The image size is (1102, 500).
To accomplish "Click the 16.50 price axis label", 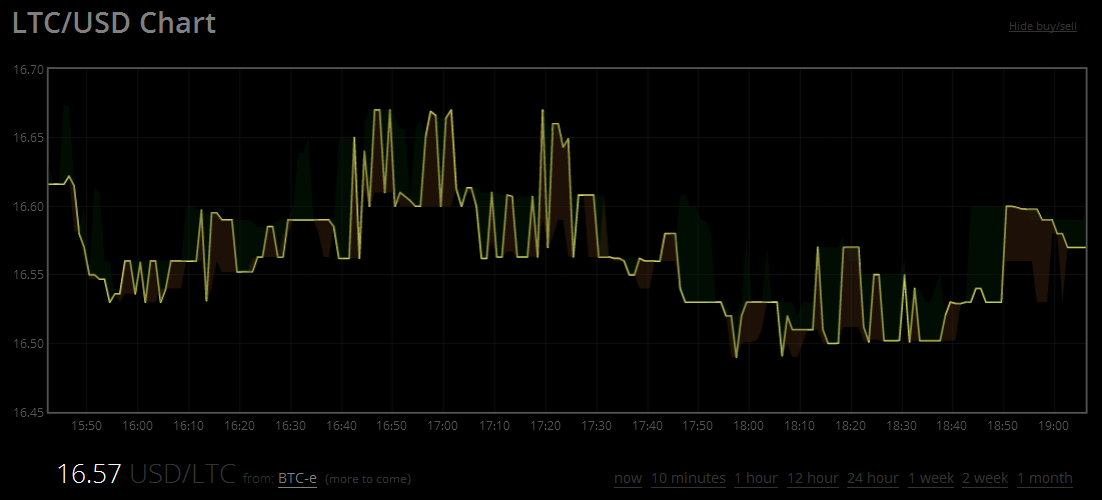I will tap(29, 343).
